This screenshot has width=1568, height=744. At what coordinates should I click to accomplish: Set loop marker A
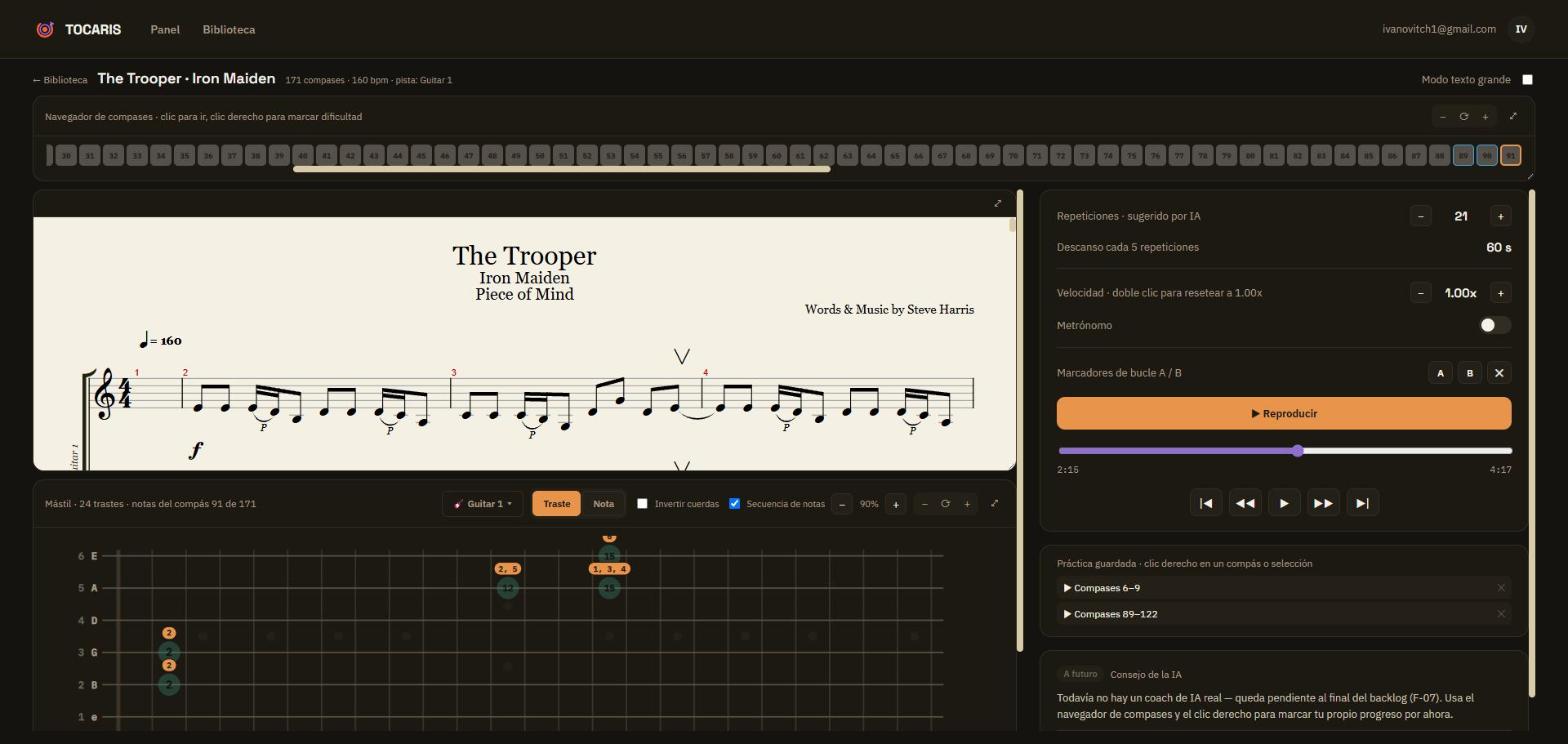click(1440, 373)
